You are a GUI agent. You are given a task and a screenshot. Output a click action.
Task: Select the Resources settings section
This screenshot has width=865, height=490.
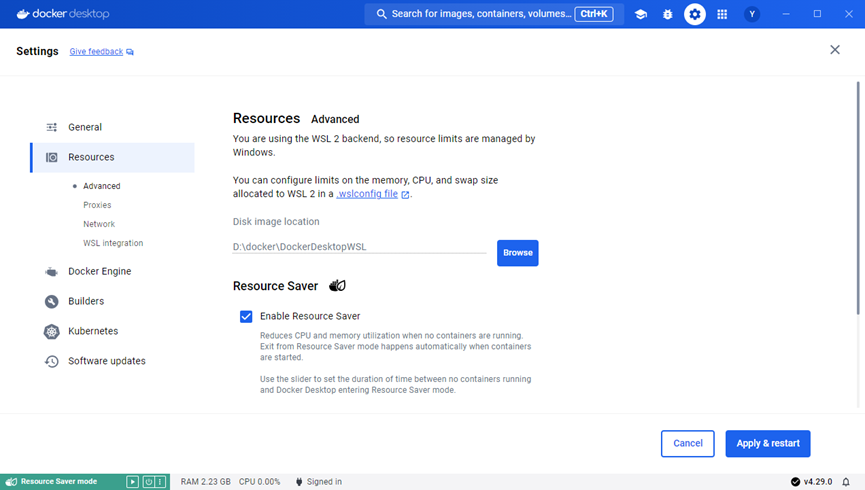(91, 157)
